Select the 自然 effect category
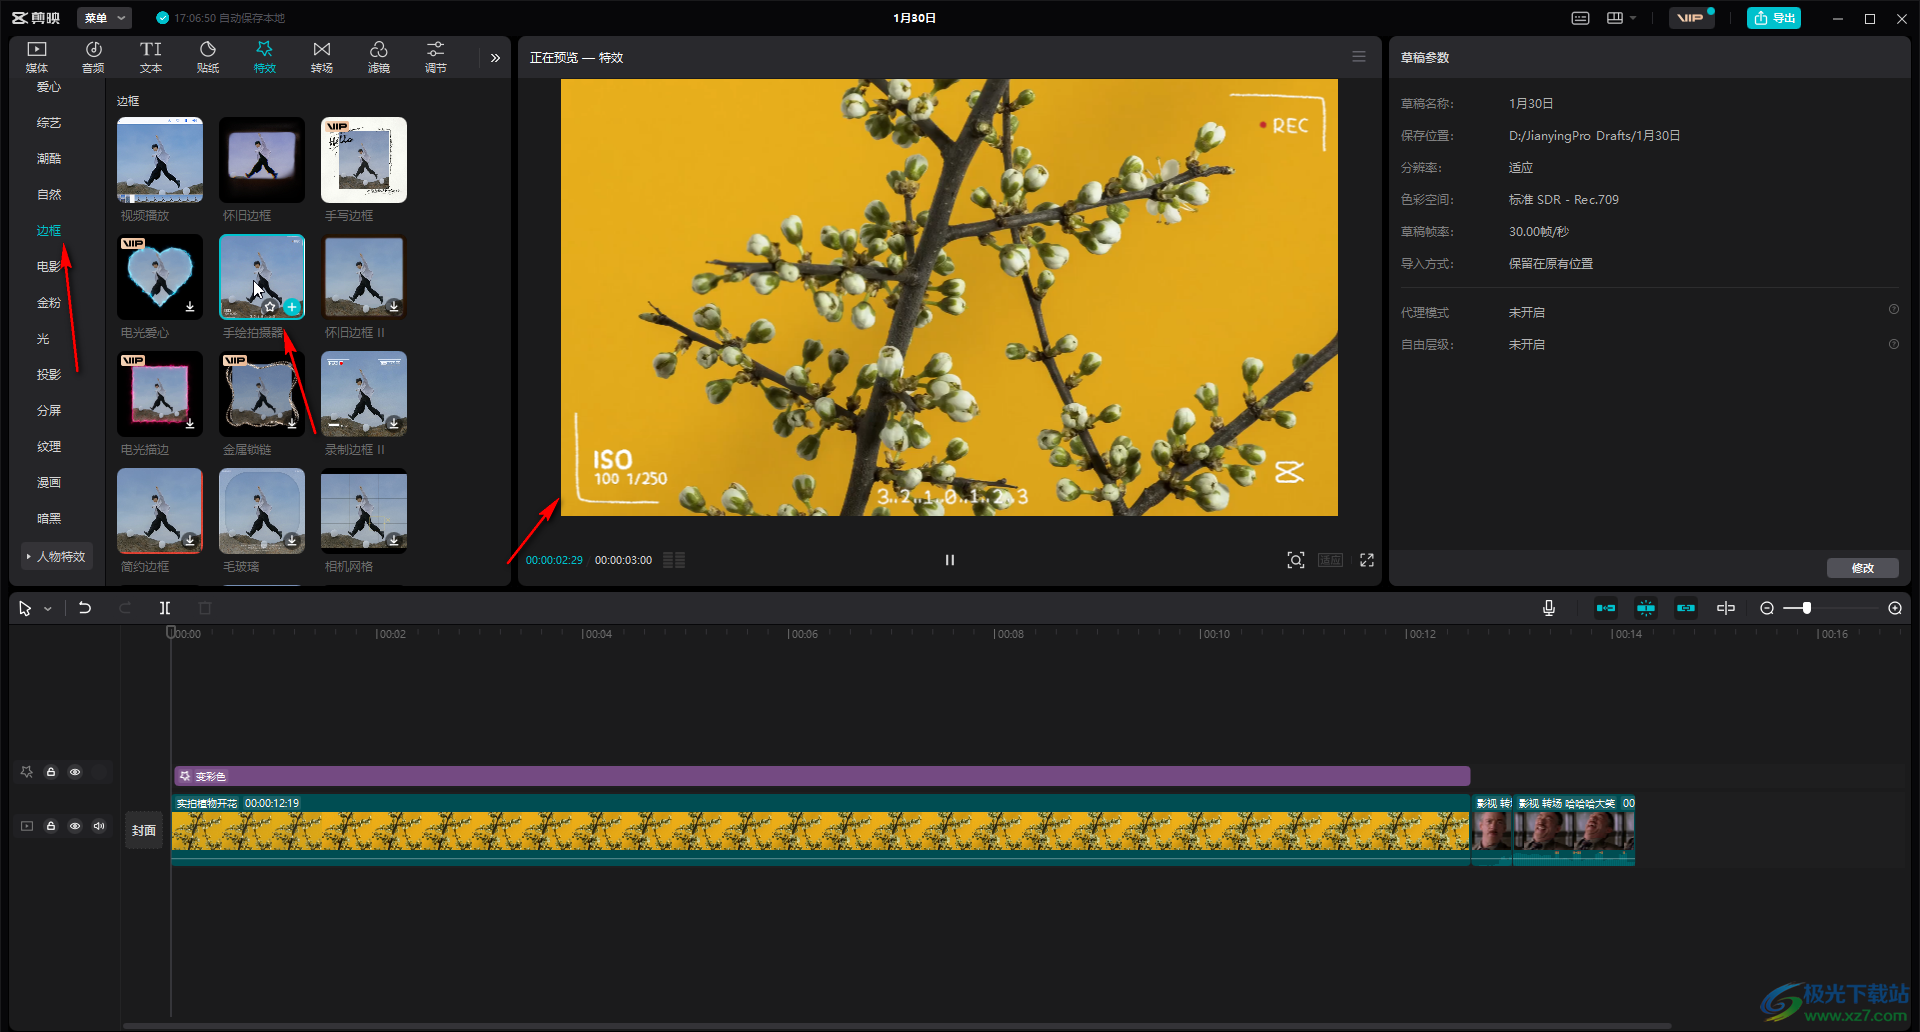Viewport: 1920px width, 1032px height. coord(49,195)
